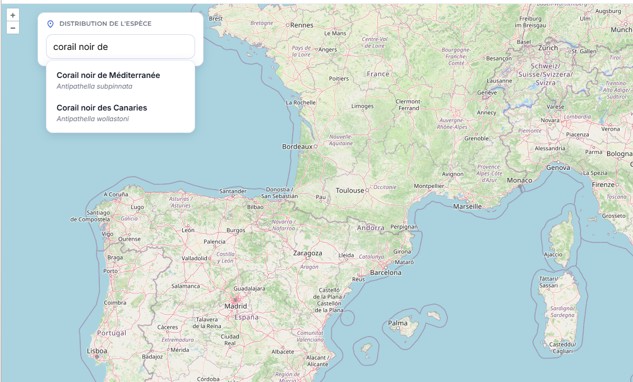Click the Monaco label on map
The image size is (633, 382).
pyautogui.click(x=519, y=180)
